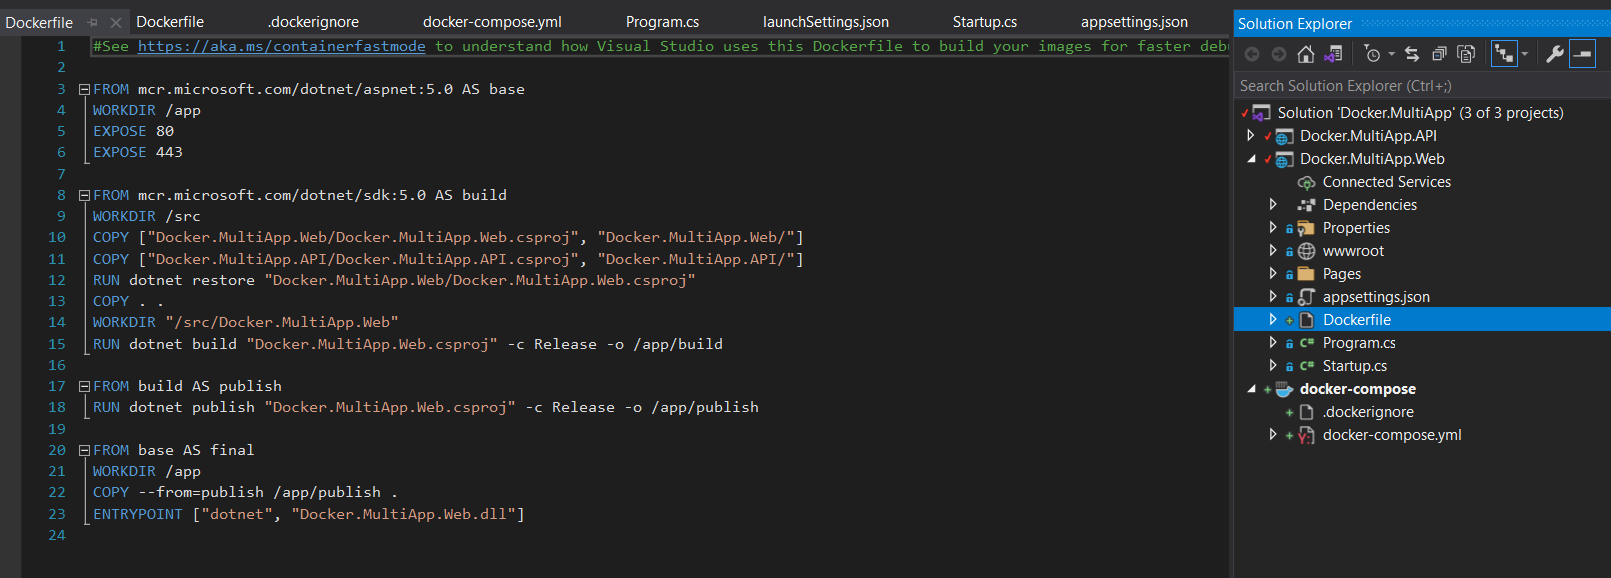
Task: Collapse the 'FROM ... AS build' code block
Action: tap(85, 195)
